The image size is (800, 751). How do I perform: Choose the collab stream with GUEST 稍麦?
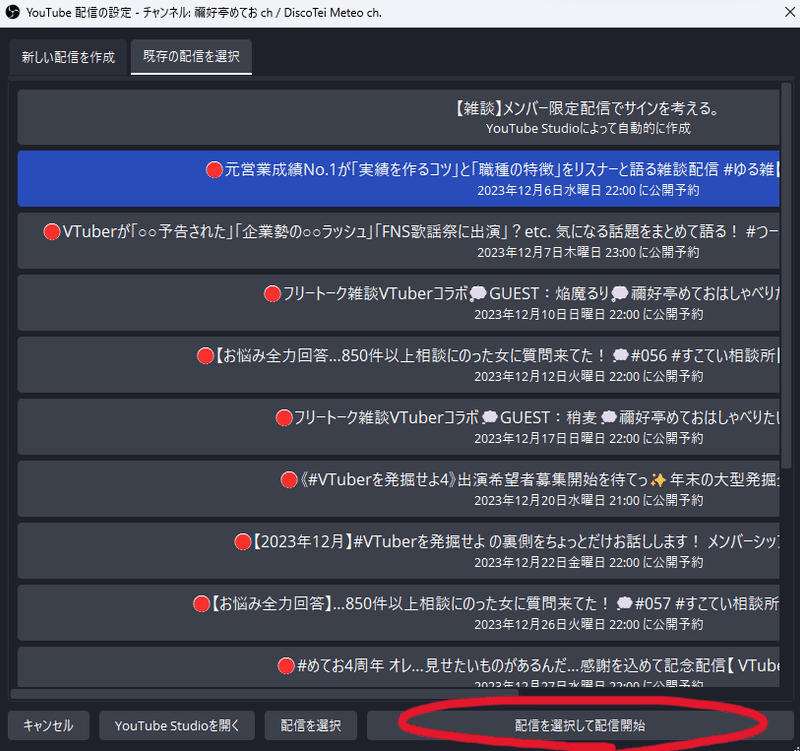tap(398, 427)
